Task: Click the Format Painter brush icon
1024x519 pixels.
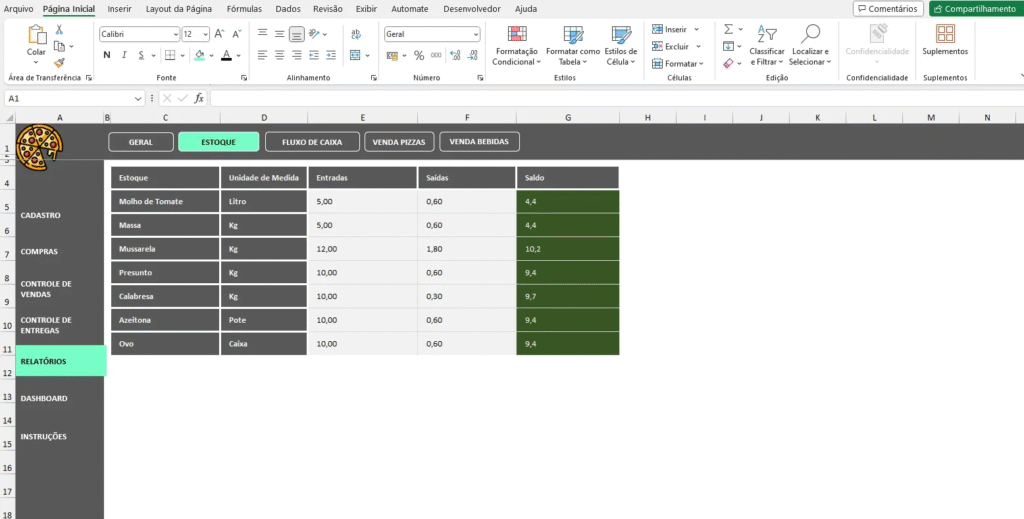Action: click(59, 62)
